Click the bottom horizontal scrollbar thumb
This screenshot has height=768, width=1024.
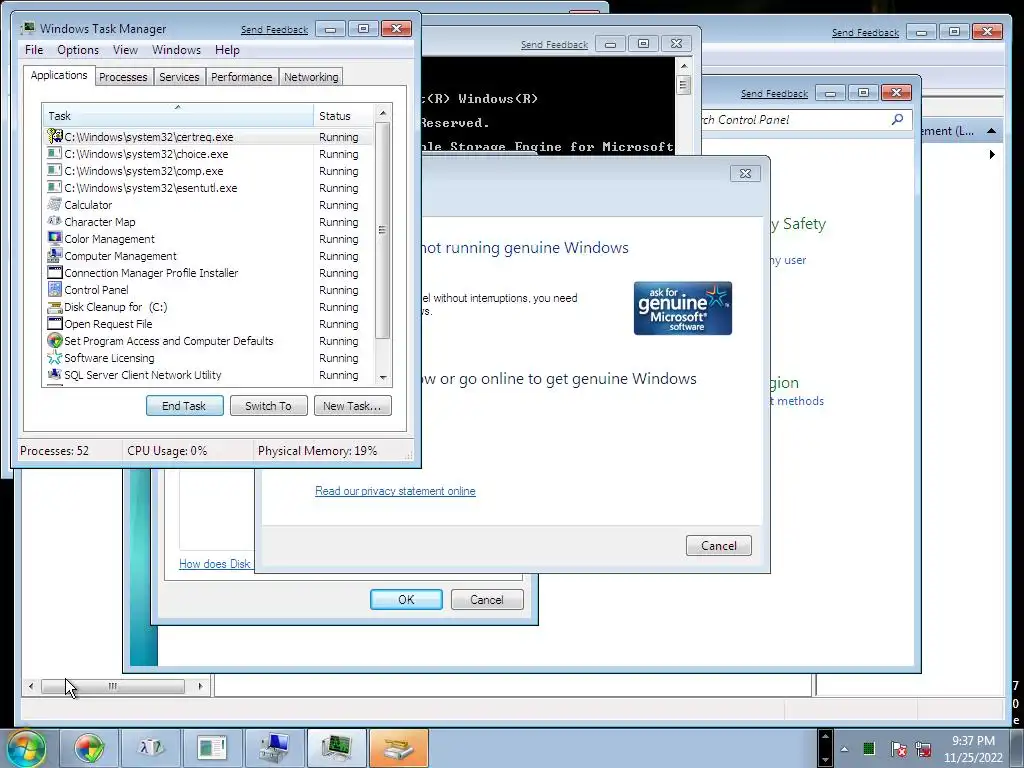pyautogui.click(x=113, y=686)
